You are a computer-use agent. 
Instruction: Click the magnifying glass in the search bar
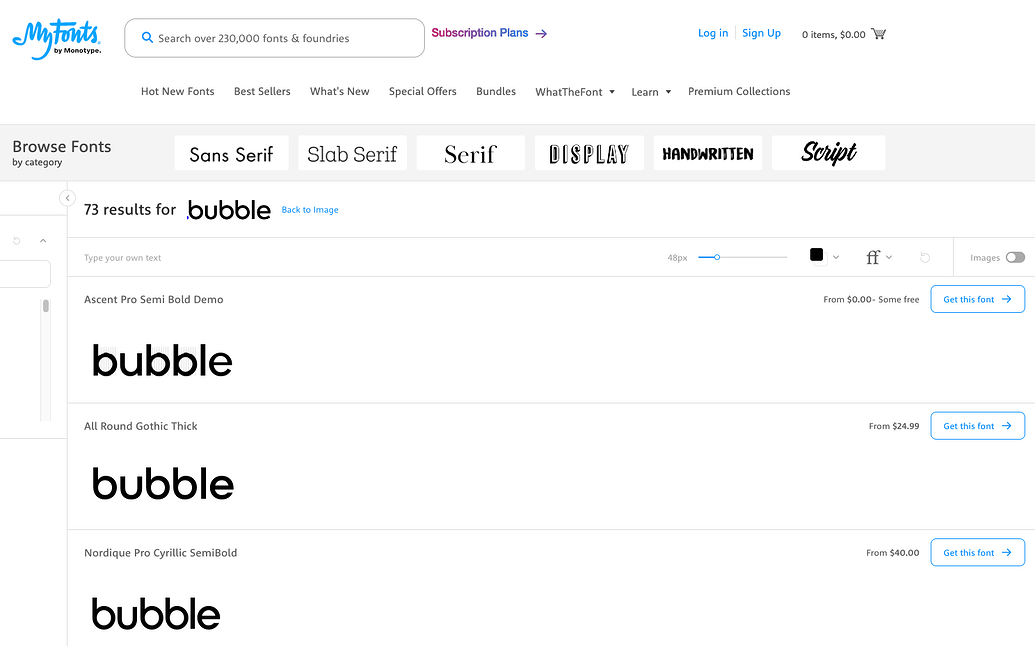pos(147,37)
